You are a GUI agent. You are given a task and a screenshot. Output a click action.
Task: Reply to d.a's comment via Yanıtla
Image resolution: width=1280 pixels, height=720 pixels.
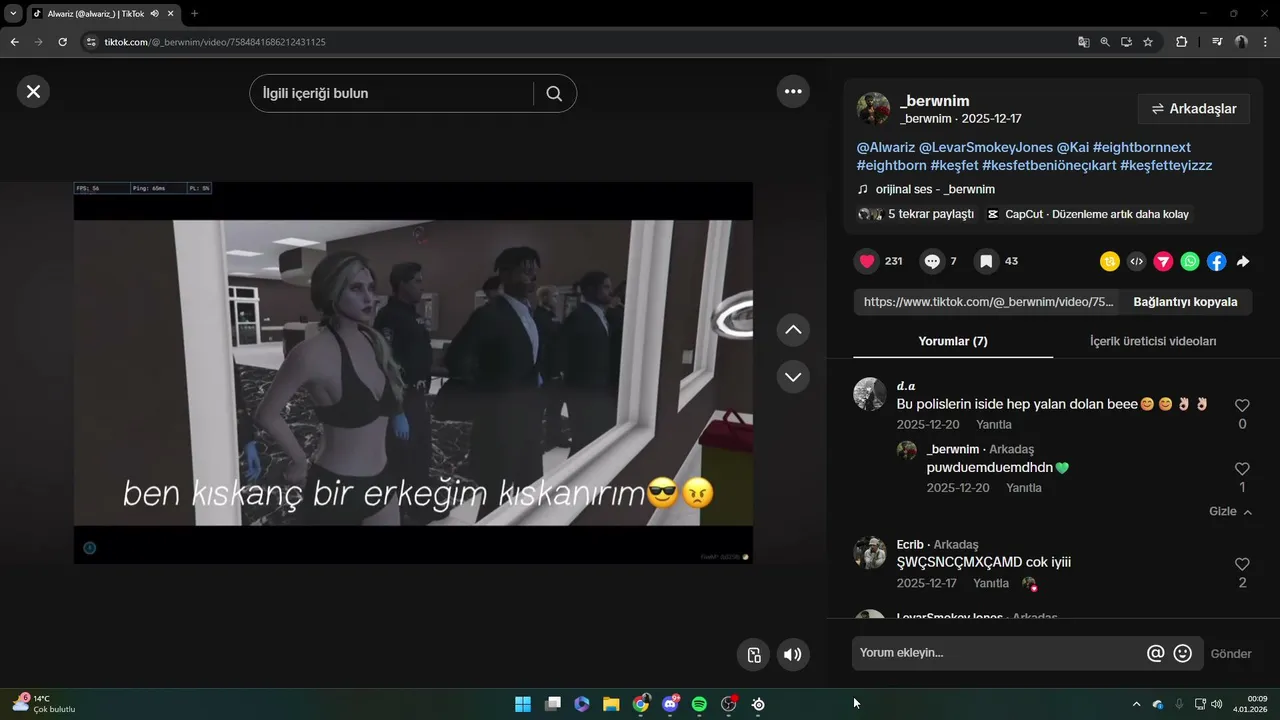(994, 425)
